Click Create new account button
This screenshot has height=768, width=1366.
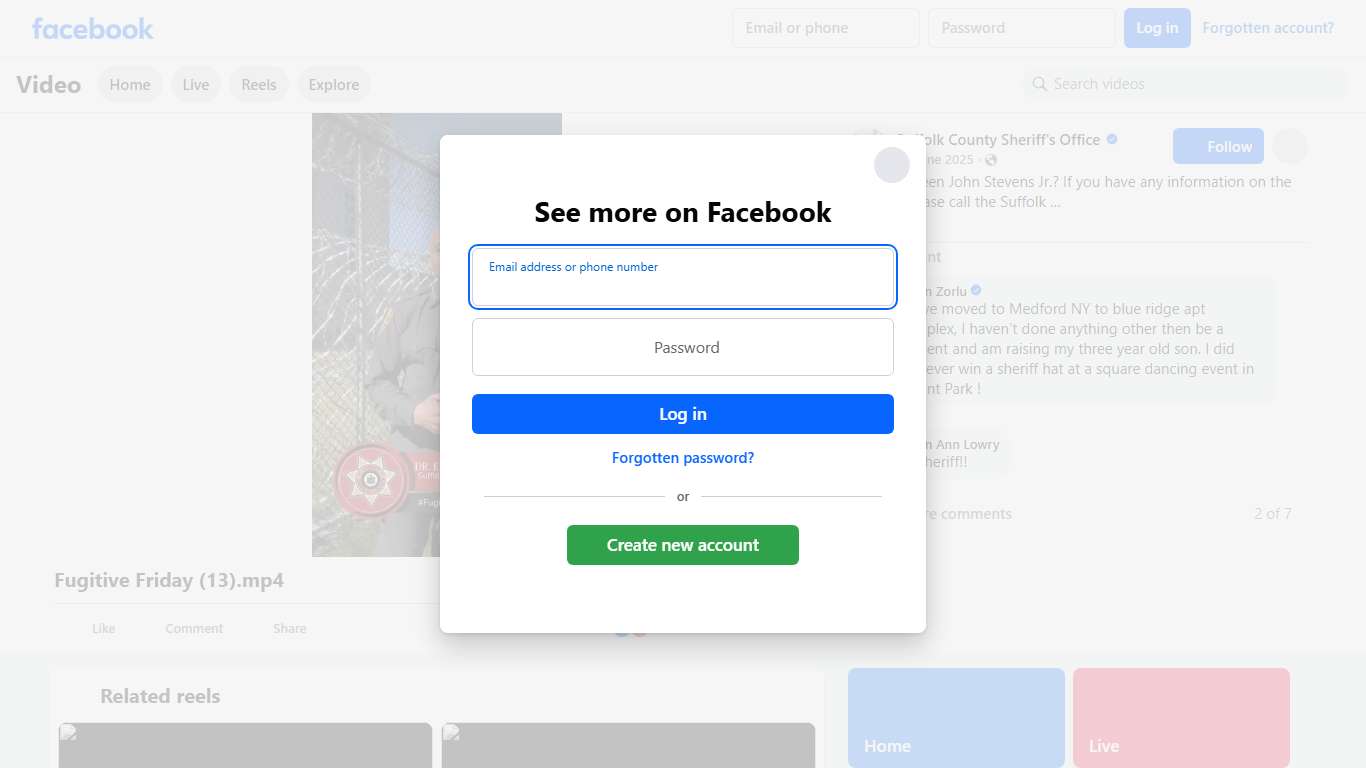683,545
